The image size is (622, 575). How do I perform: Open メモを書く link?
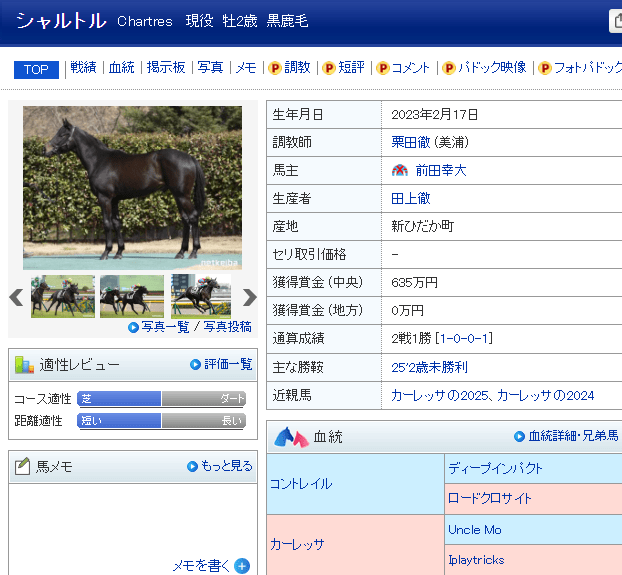202,565
